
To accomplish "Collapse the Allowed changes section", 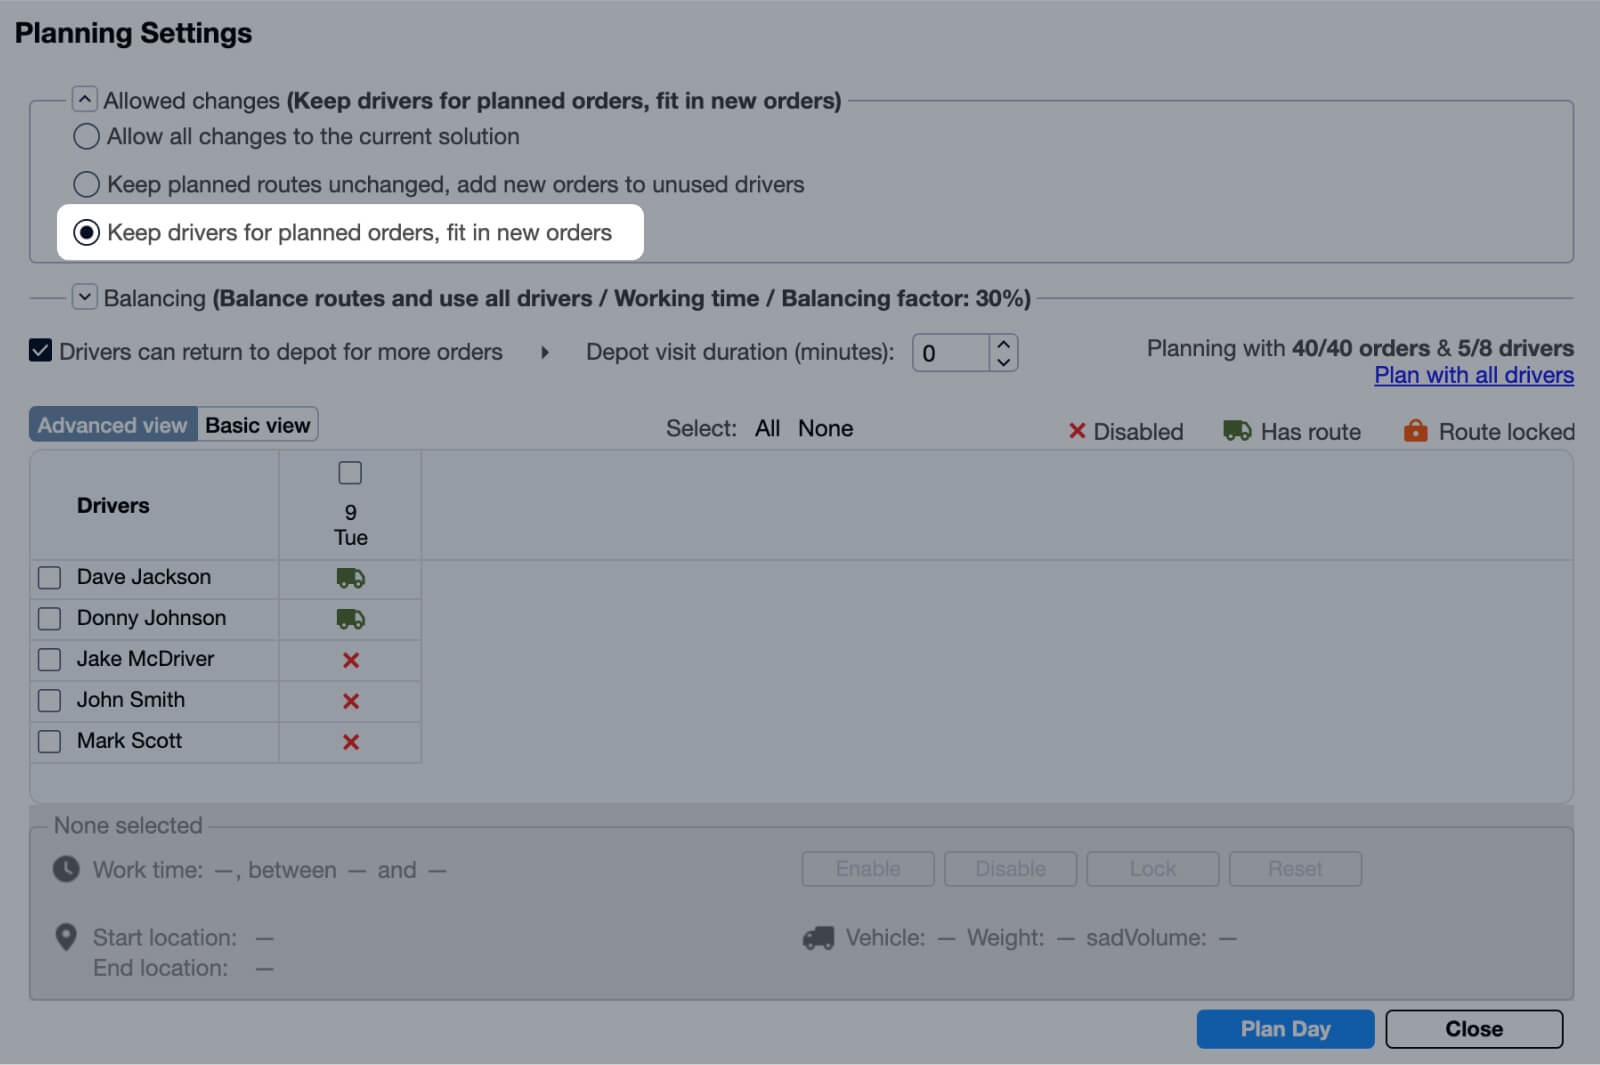I will (84, 98).
